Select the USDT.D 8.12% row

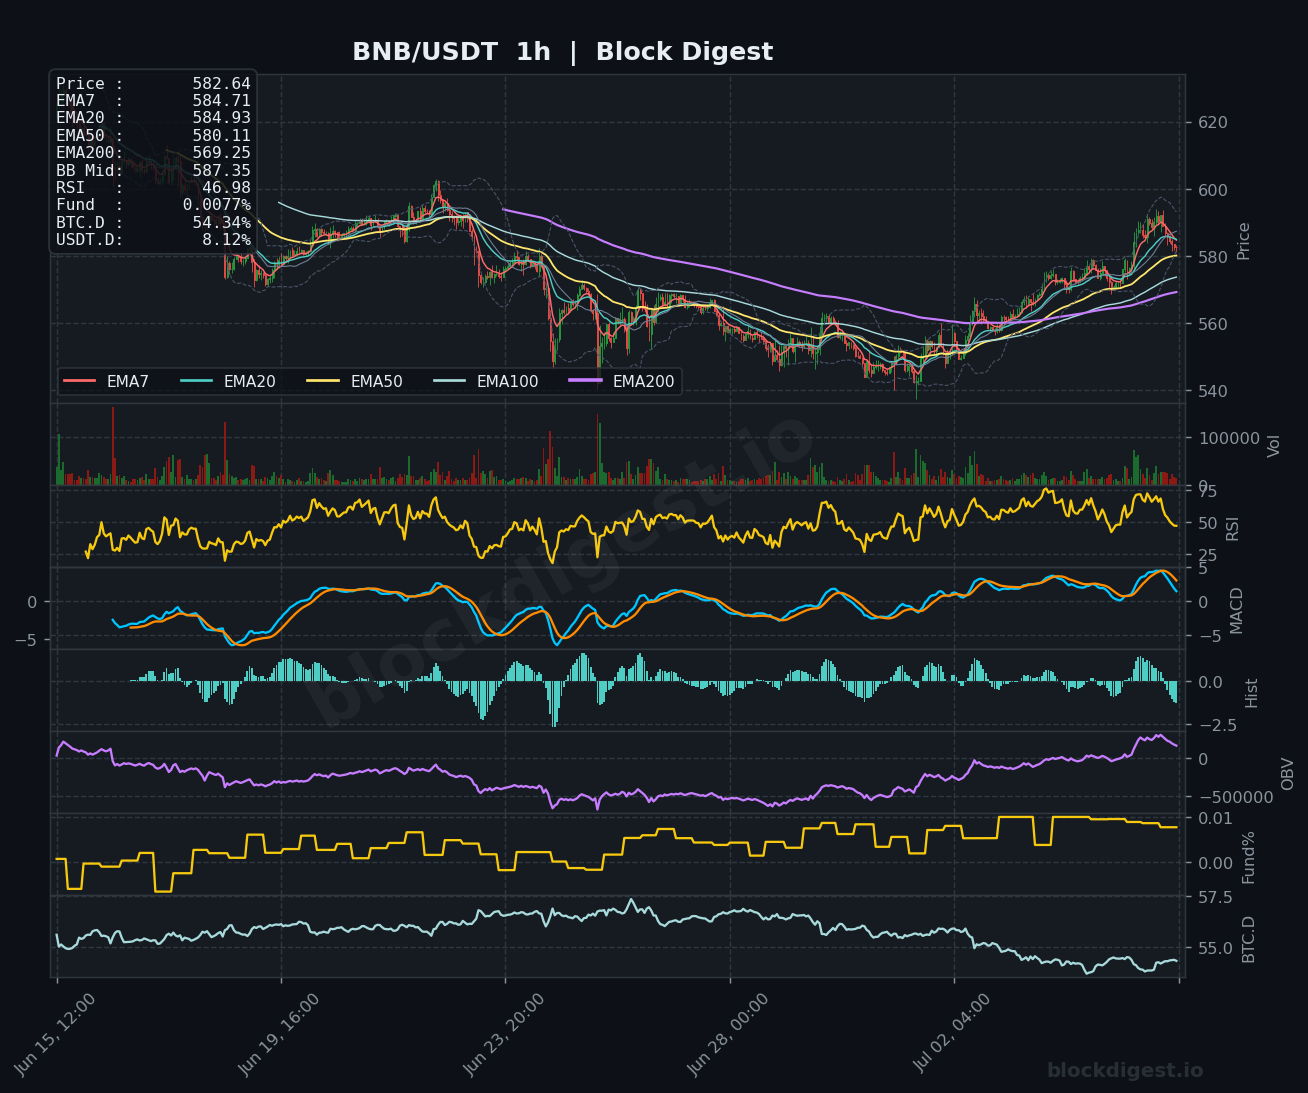(x=153, y=240)
